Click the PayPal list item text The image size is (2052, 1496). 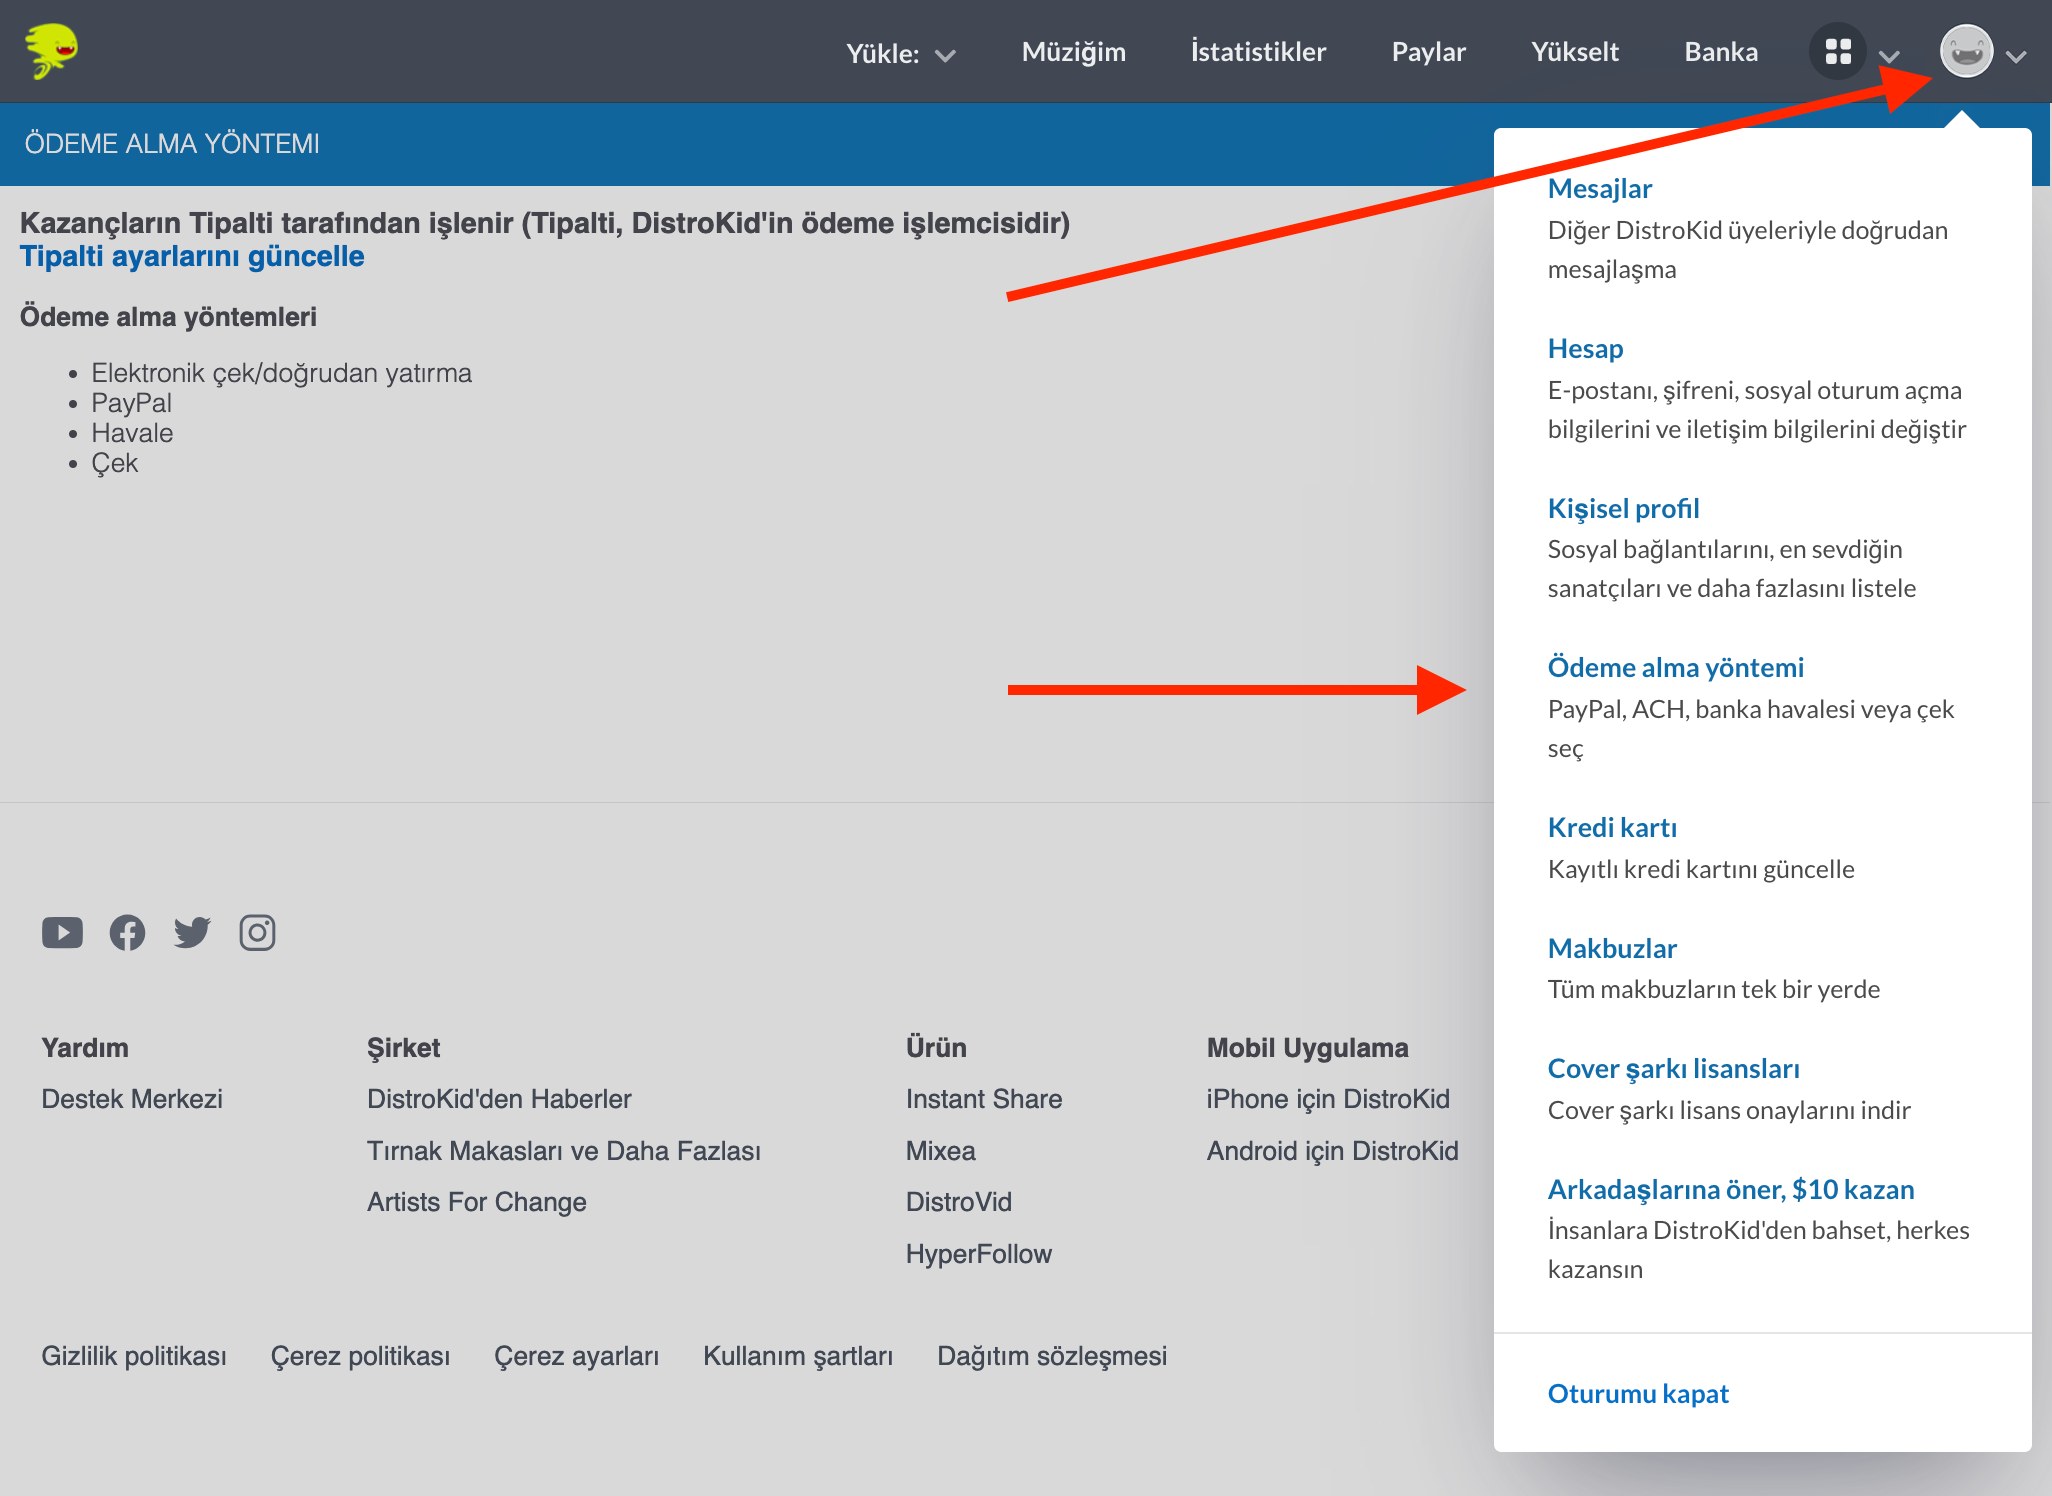coord(131,403)
